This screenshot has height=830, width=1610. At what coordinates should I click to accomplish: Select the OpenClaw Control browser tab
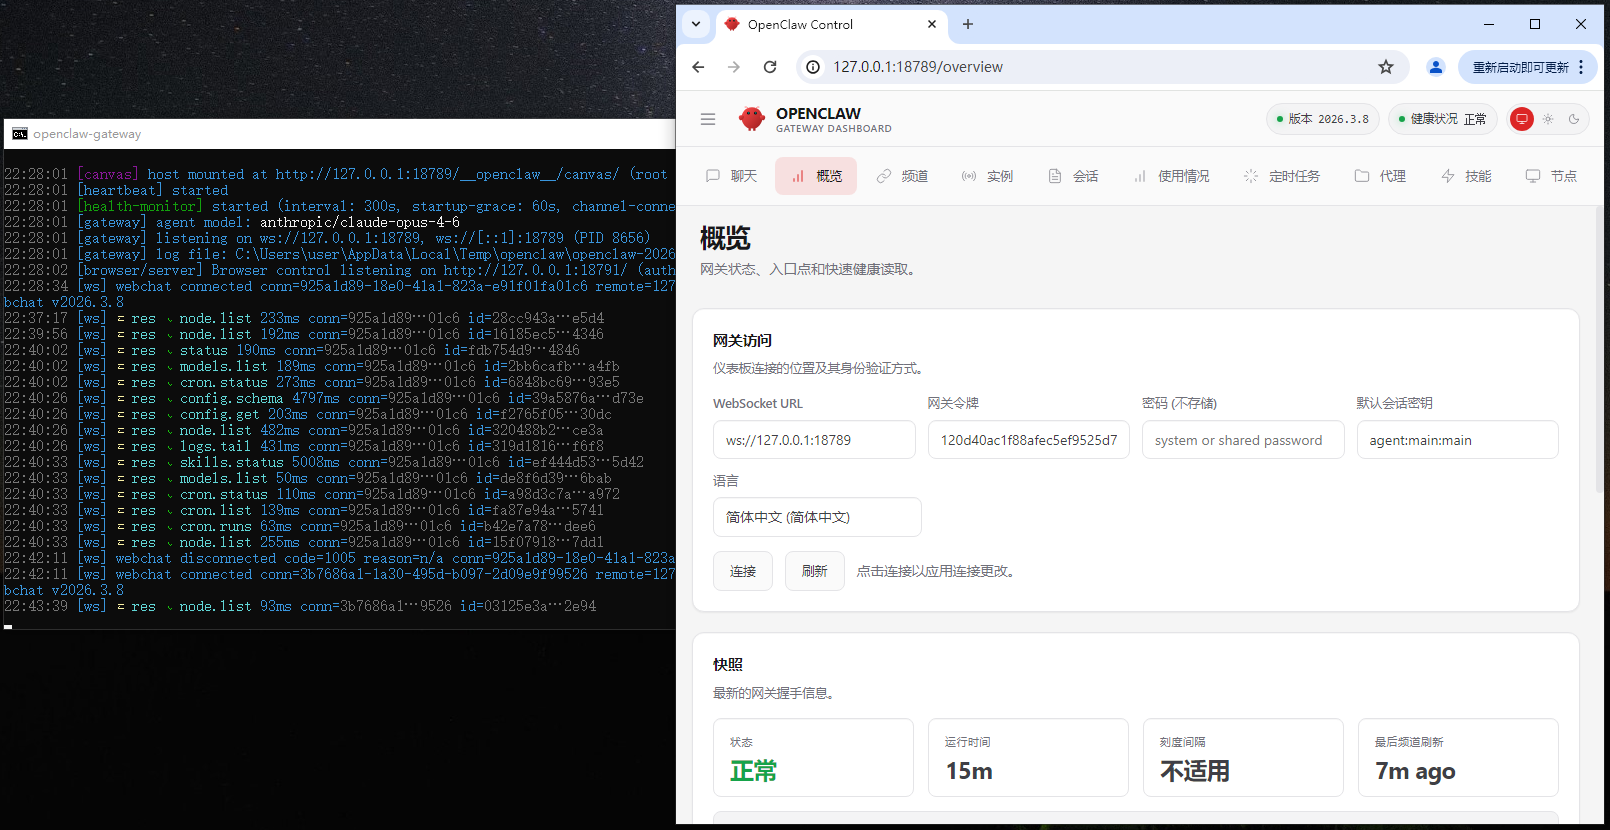click(830, 24)
